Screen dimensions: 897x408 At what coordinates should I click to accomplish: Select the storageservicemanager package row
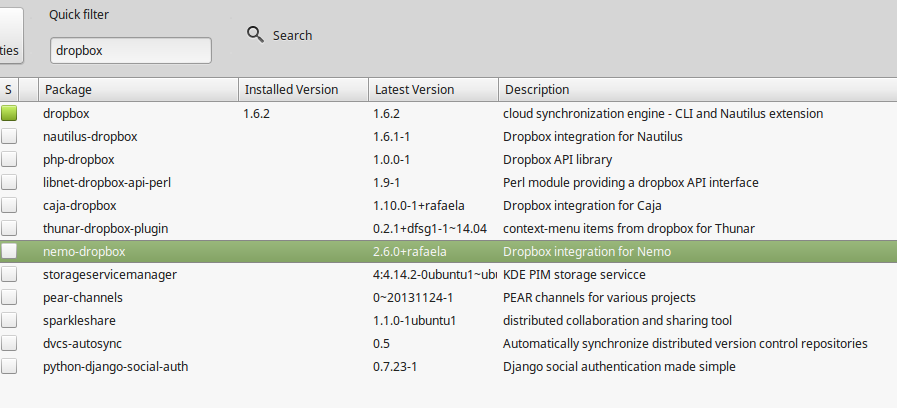[x=448, y=275]
